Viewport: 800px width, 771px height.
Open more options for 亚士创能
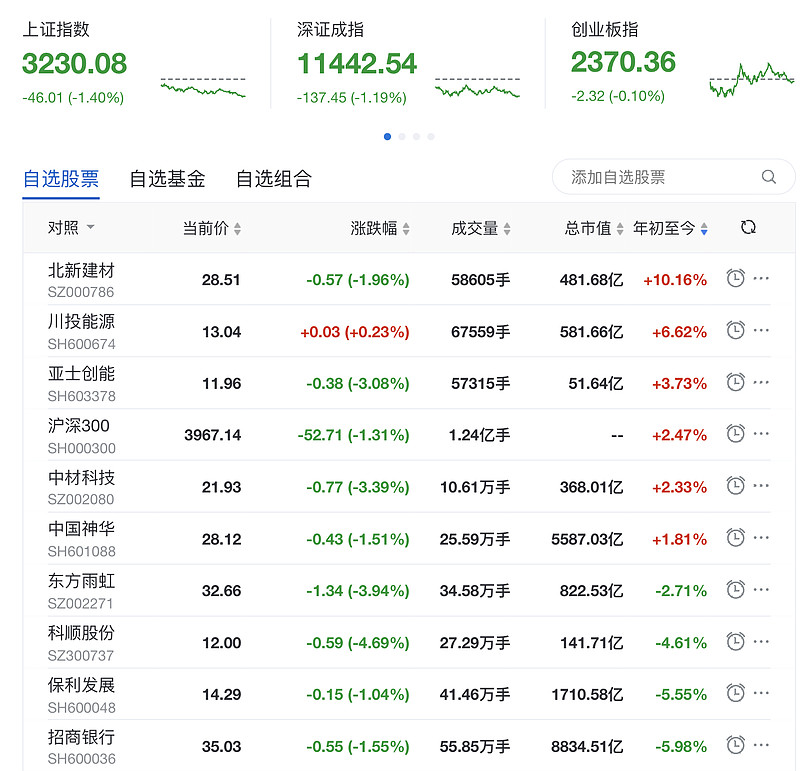point(761,383)
